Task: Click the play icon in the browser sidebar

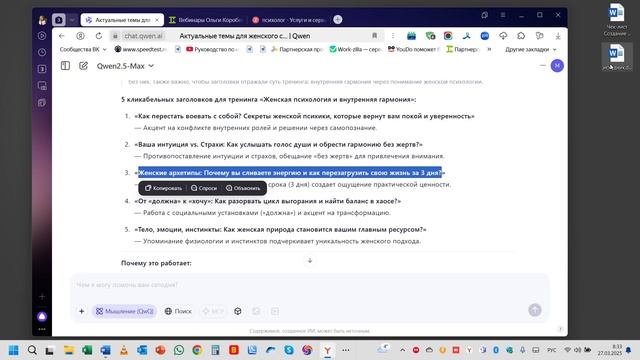Action: 42,36
